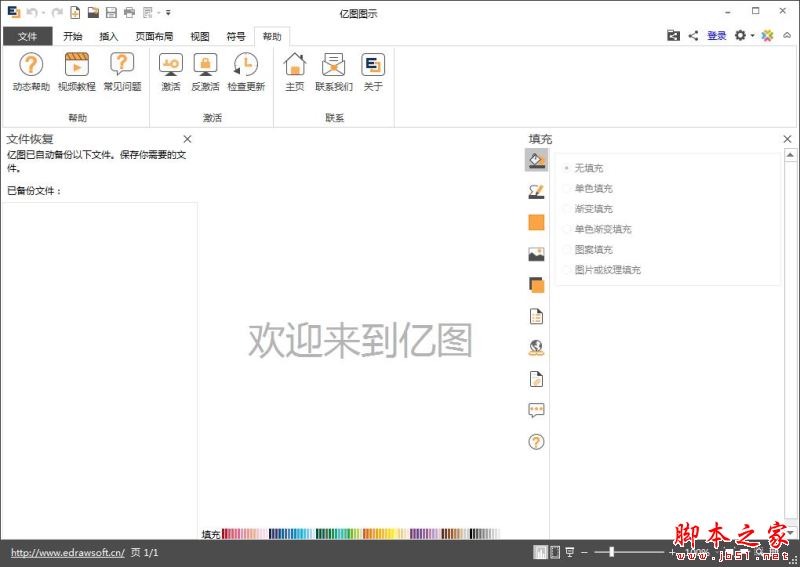The width and height of the screenshot is (800, 567).
Task: Click the Fill panel scrollbar up arrow
Action: pos(790,155)
